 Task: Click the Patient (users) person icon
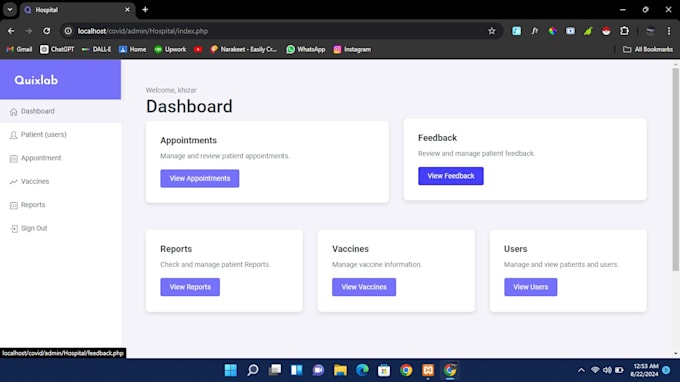[x=13, y=135]
